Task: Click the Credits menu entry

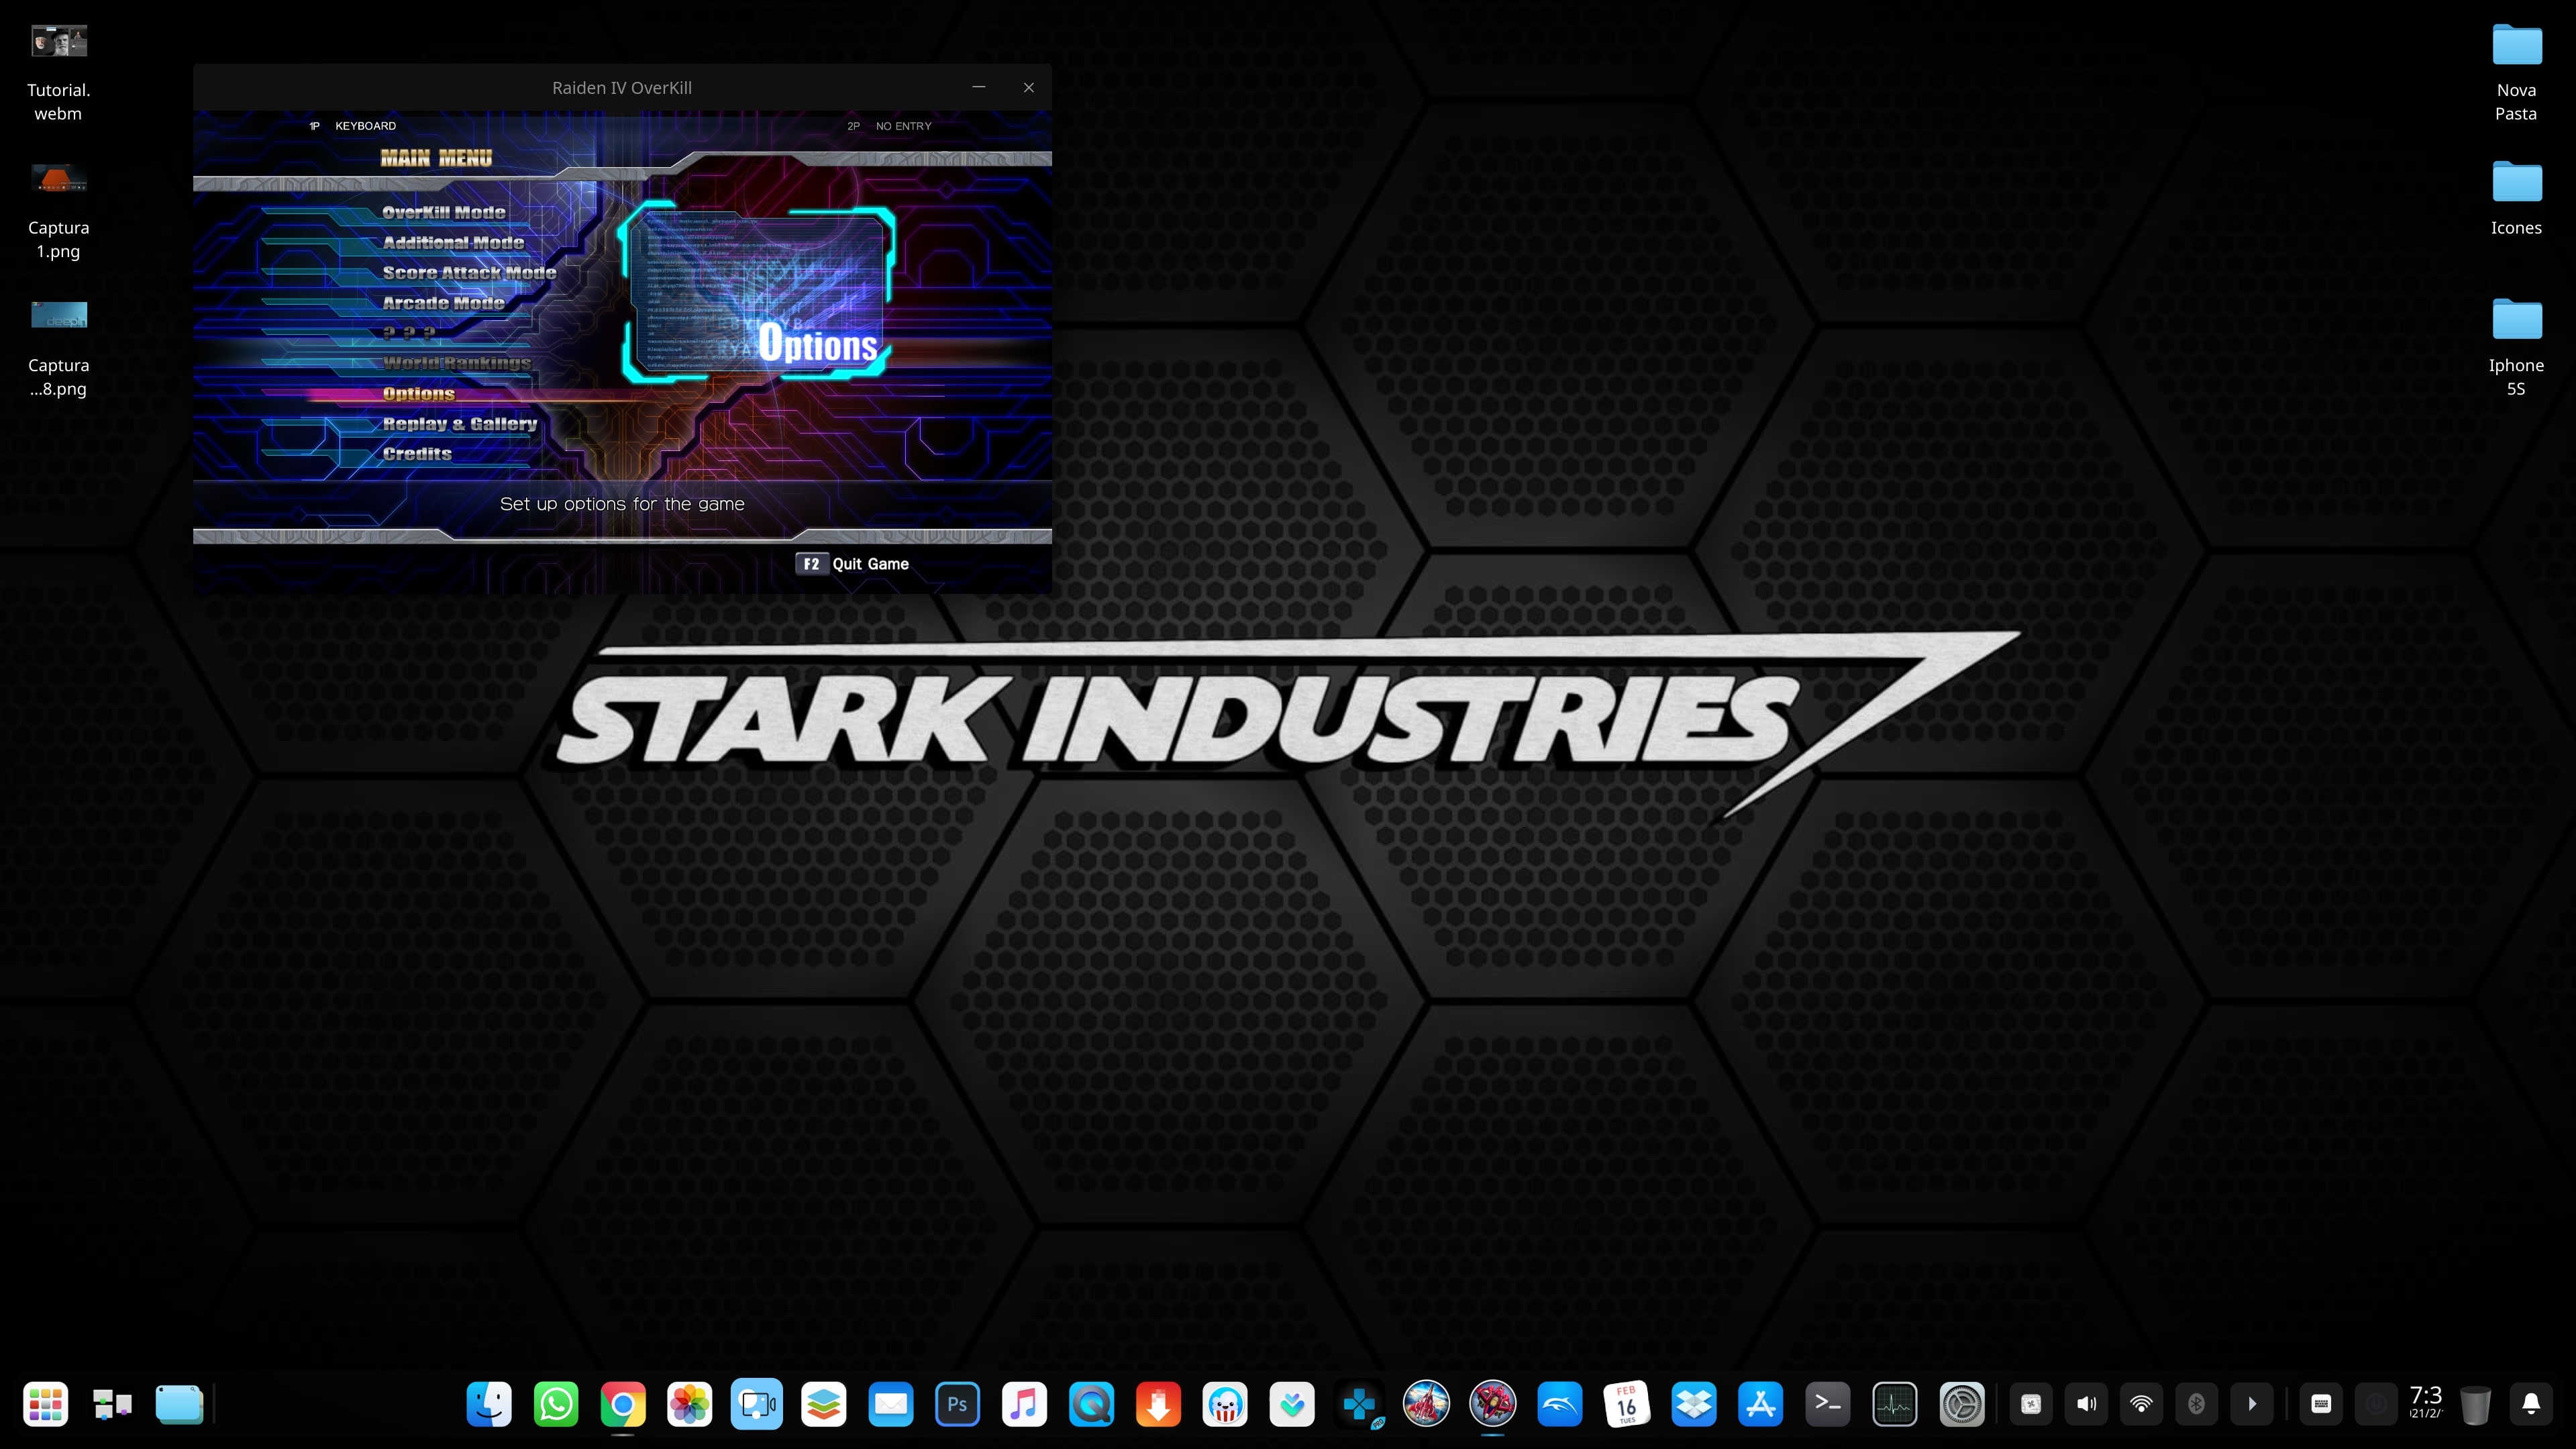Action: click(417, 453)
